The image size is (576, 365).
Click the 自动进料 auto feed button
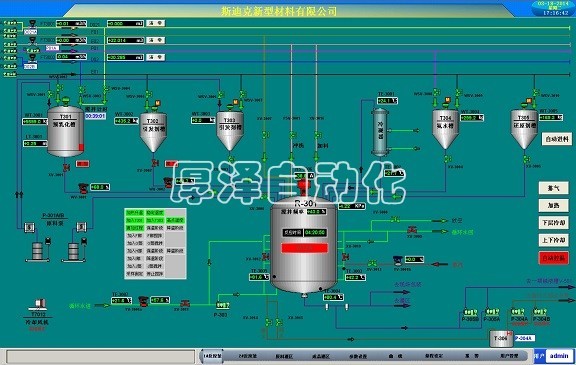click(557, 139)
